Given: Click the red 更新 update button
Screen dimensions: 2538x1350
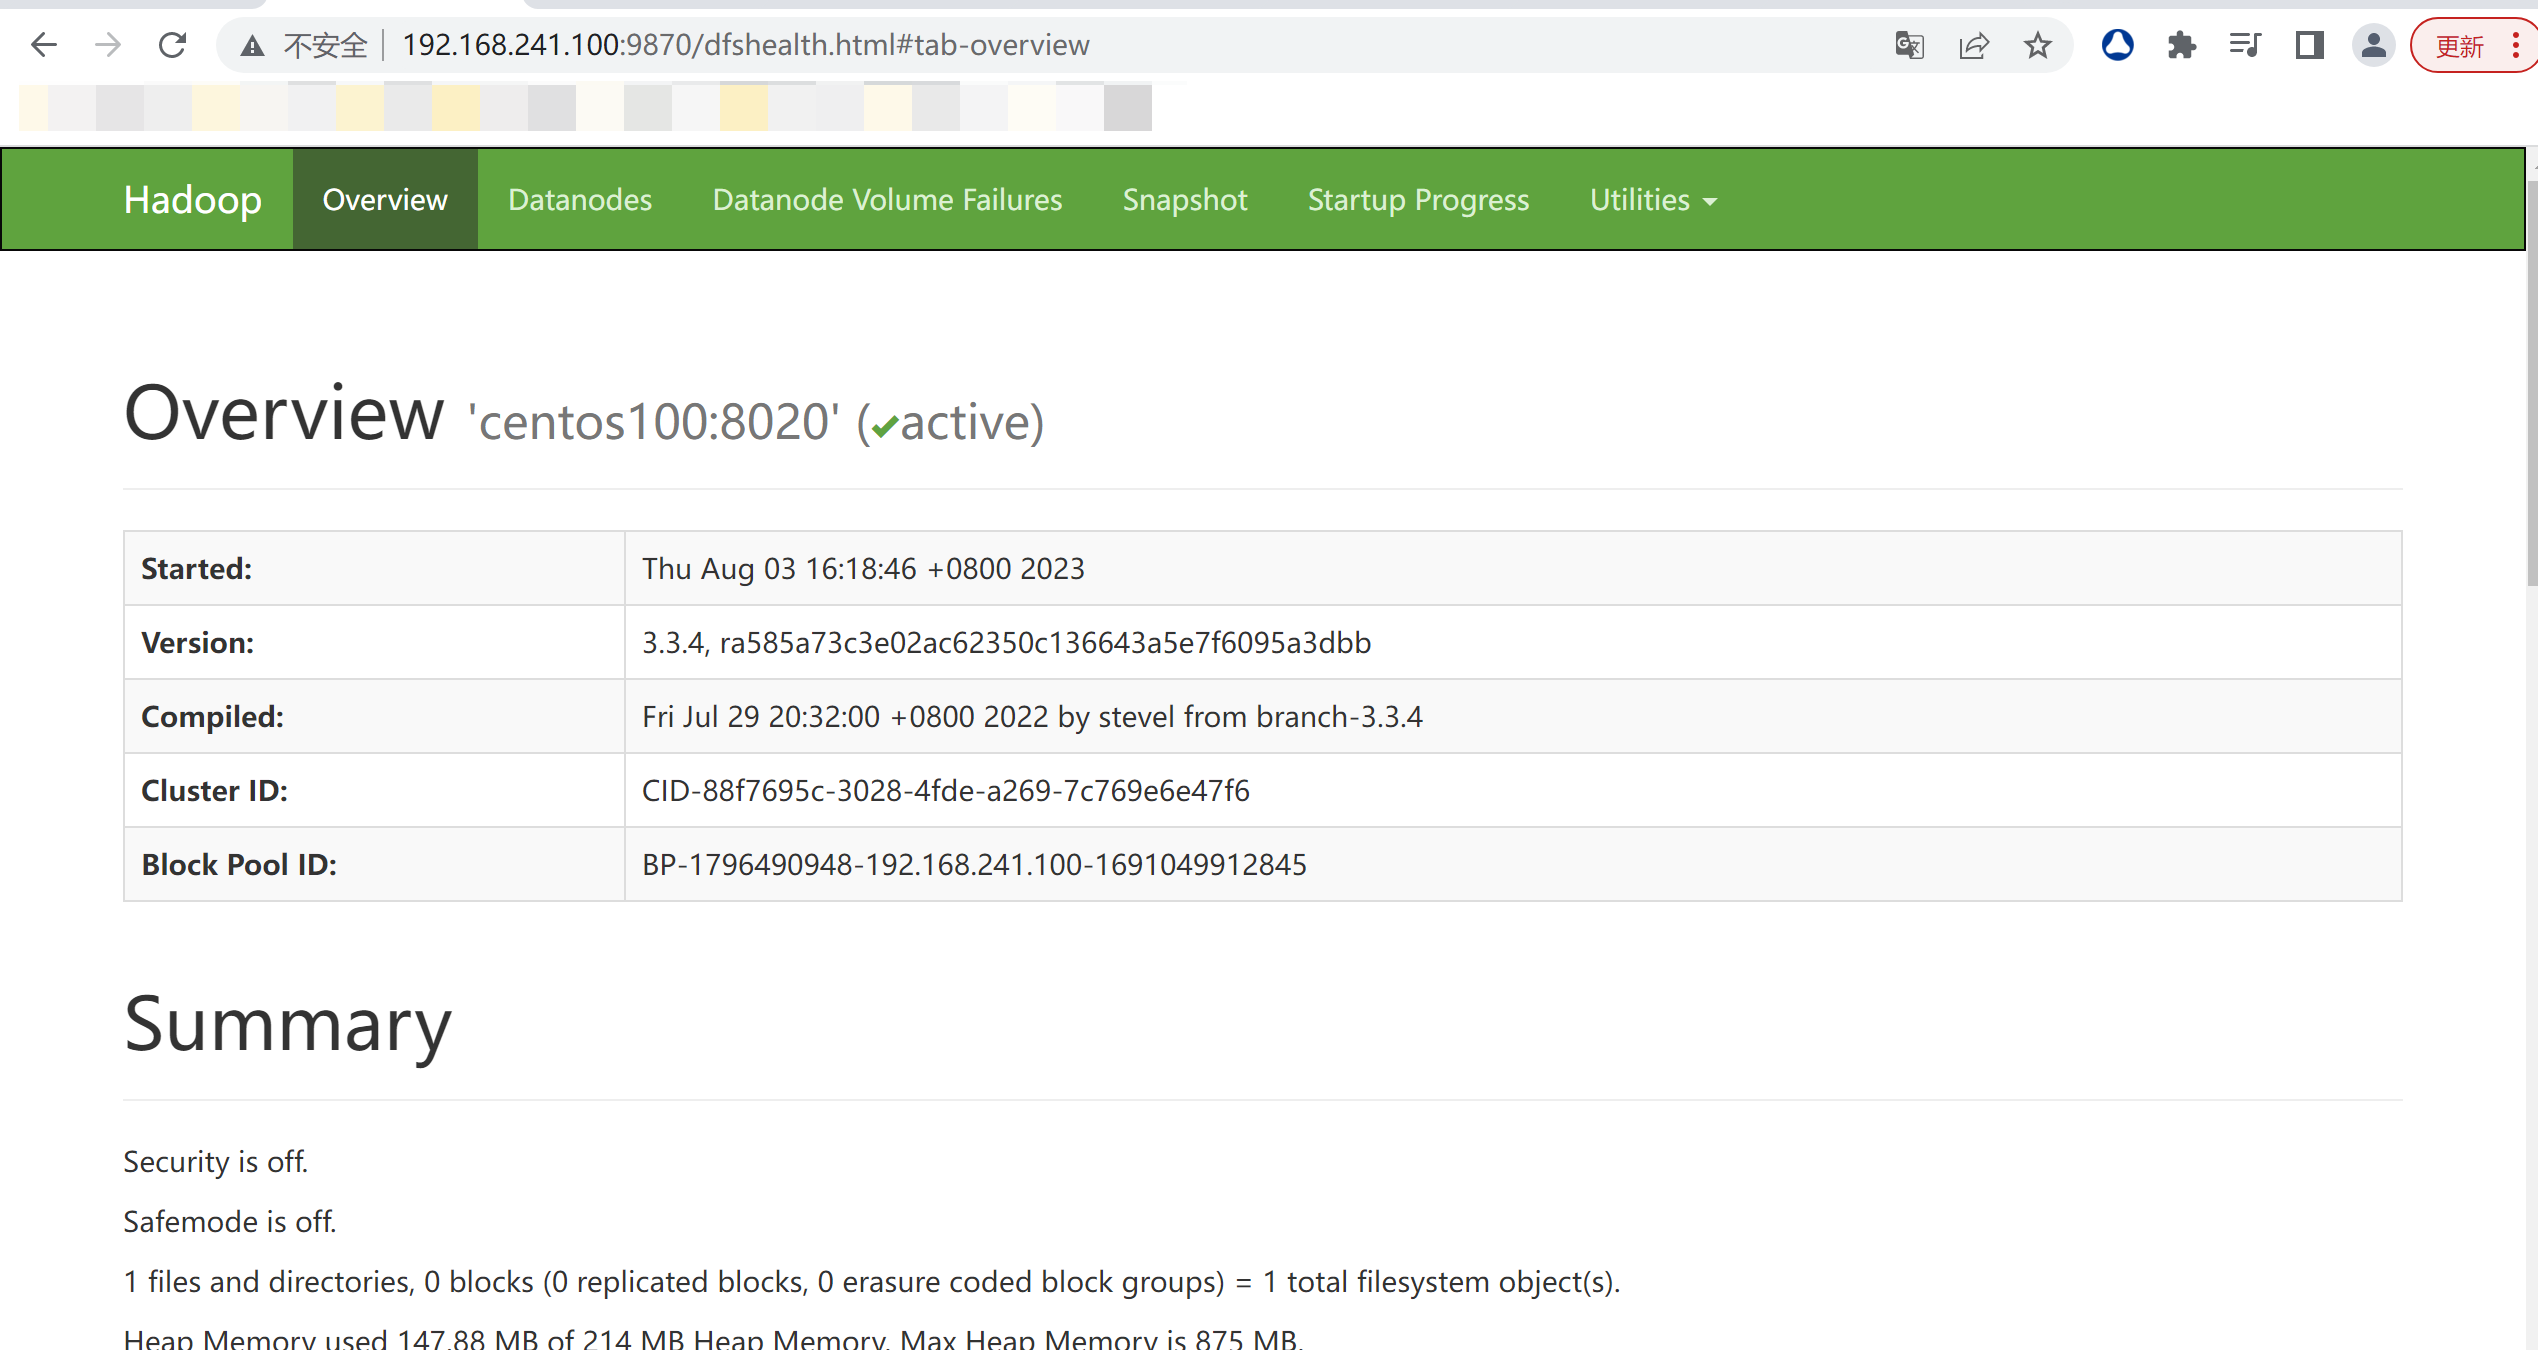Looking at the screenshot, I should (x=2459, y=46).
